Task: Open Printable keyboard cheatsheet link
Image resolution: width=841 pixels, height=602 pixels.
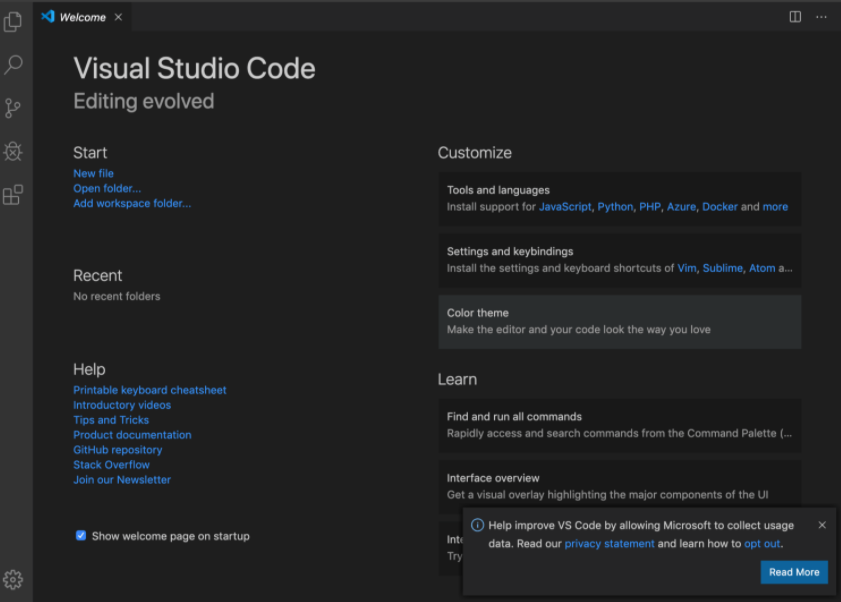Action: tap(150, 390)
